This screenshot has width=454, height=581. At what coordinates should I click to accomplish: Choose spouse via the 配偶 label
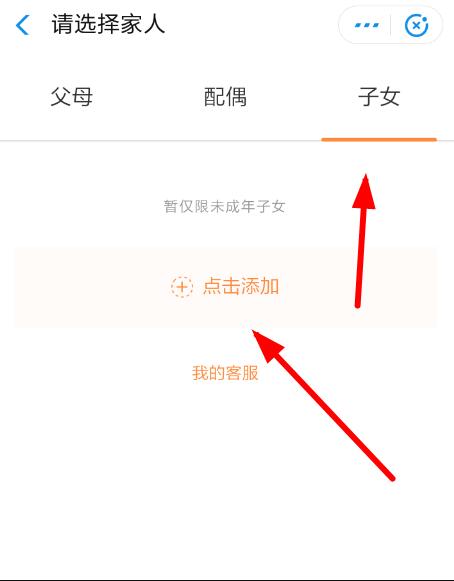[225, 97]
